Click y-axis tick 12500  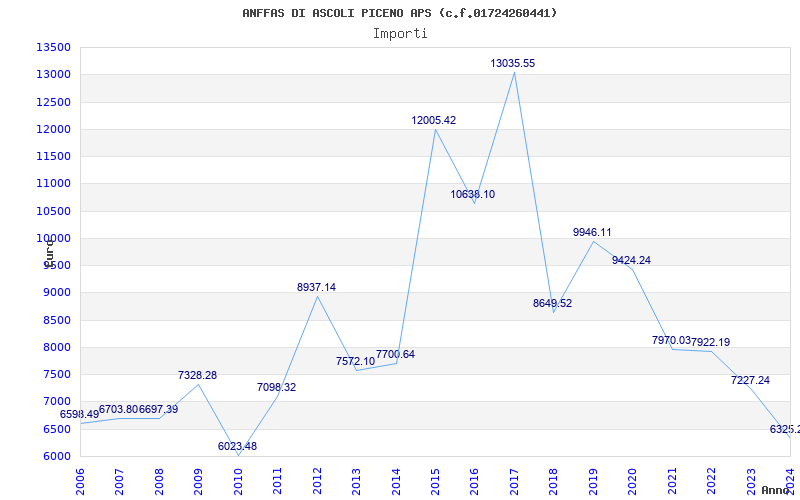click(x=53, y=102)
